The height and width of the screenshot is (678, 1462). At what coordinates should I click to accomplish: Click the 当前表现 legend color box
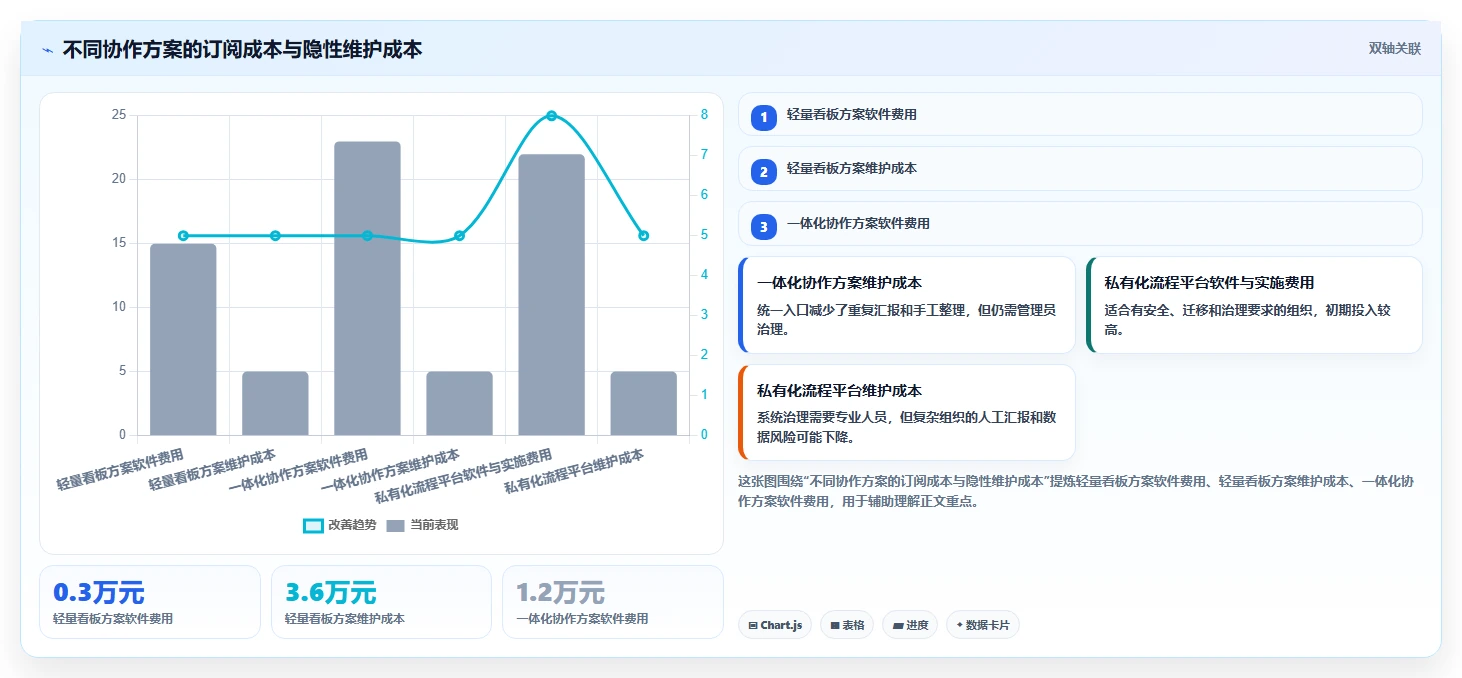(396, 525)
